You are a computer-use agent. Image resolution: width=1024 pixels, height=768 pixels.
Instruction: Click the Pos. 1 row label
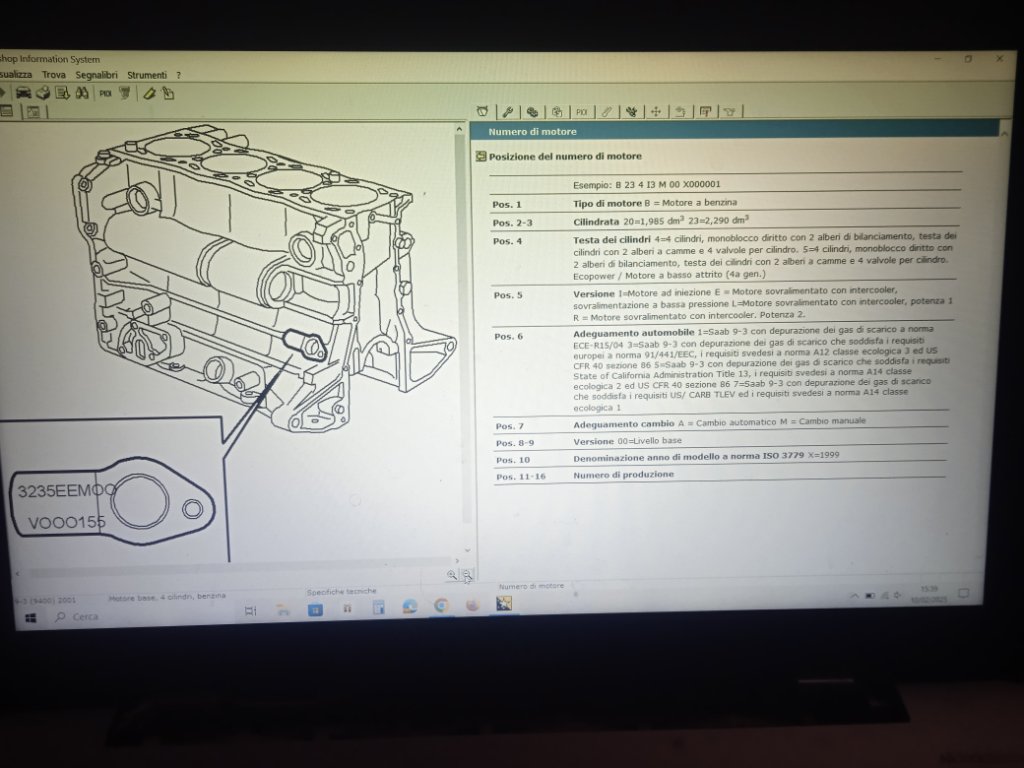point(507,204)
